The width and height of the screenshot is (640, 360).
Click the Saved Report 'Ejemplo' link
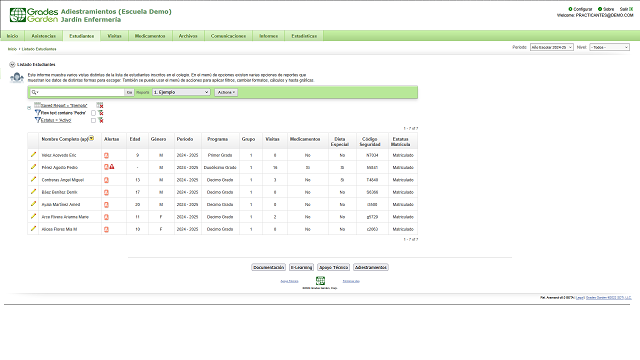(x=64, y=106)
